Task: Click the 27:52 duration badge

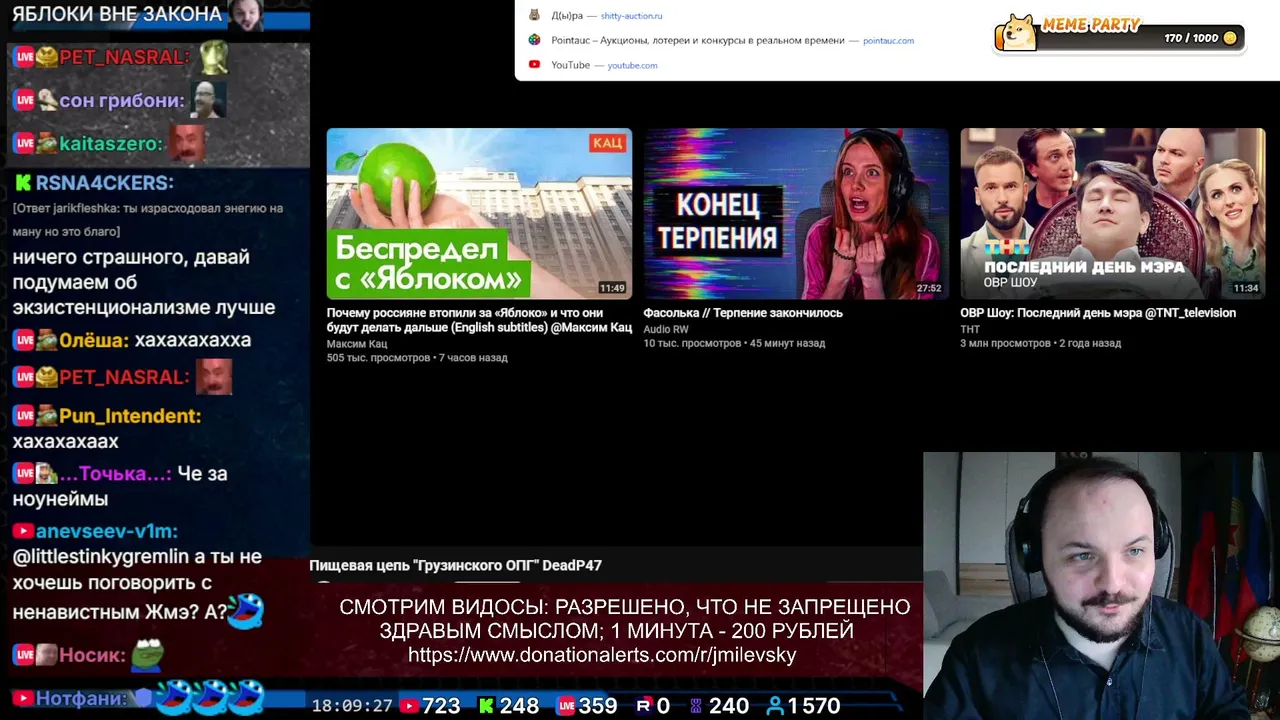Action: pyautogui.click(x=929, y=288)
